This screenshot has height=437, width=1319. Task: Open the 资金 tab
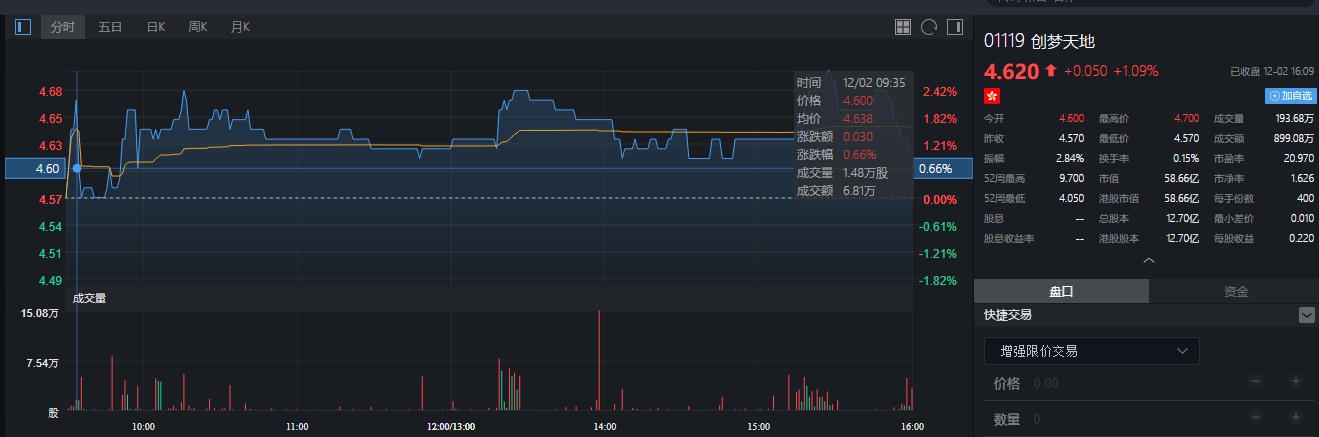[x=1235, y=292]
